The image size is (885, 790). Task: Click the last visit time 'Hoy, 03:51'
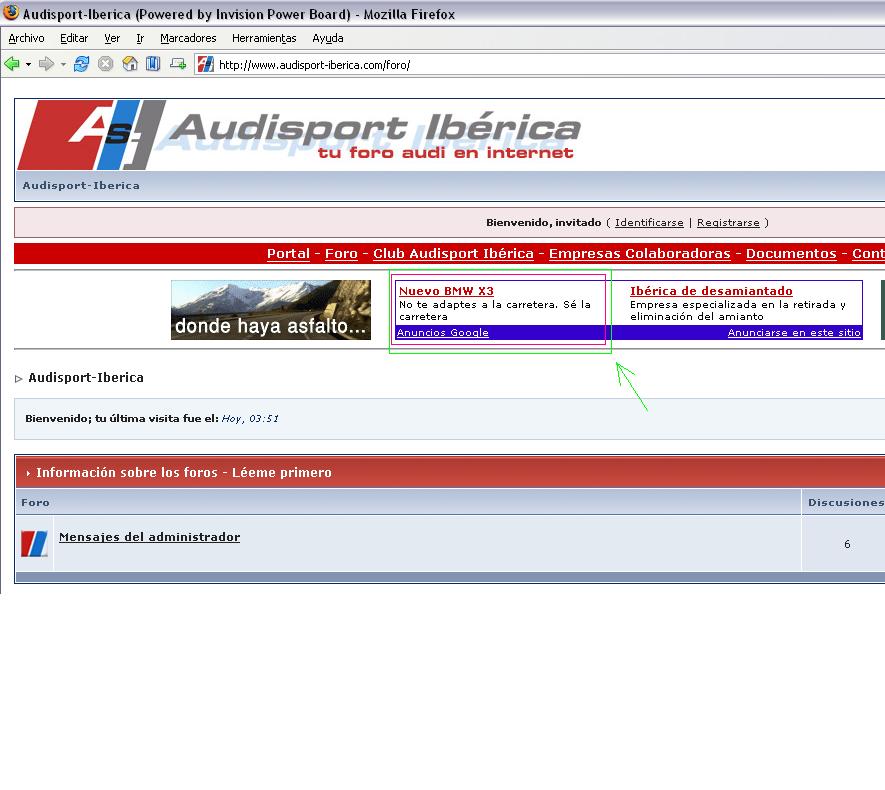click(250, 418)
